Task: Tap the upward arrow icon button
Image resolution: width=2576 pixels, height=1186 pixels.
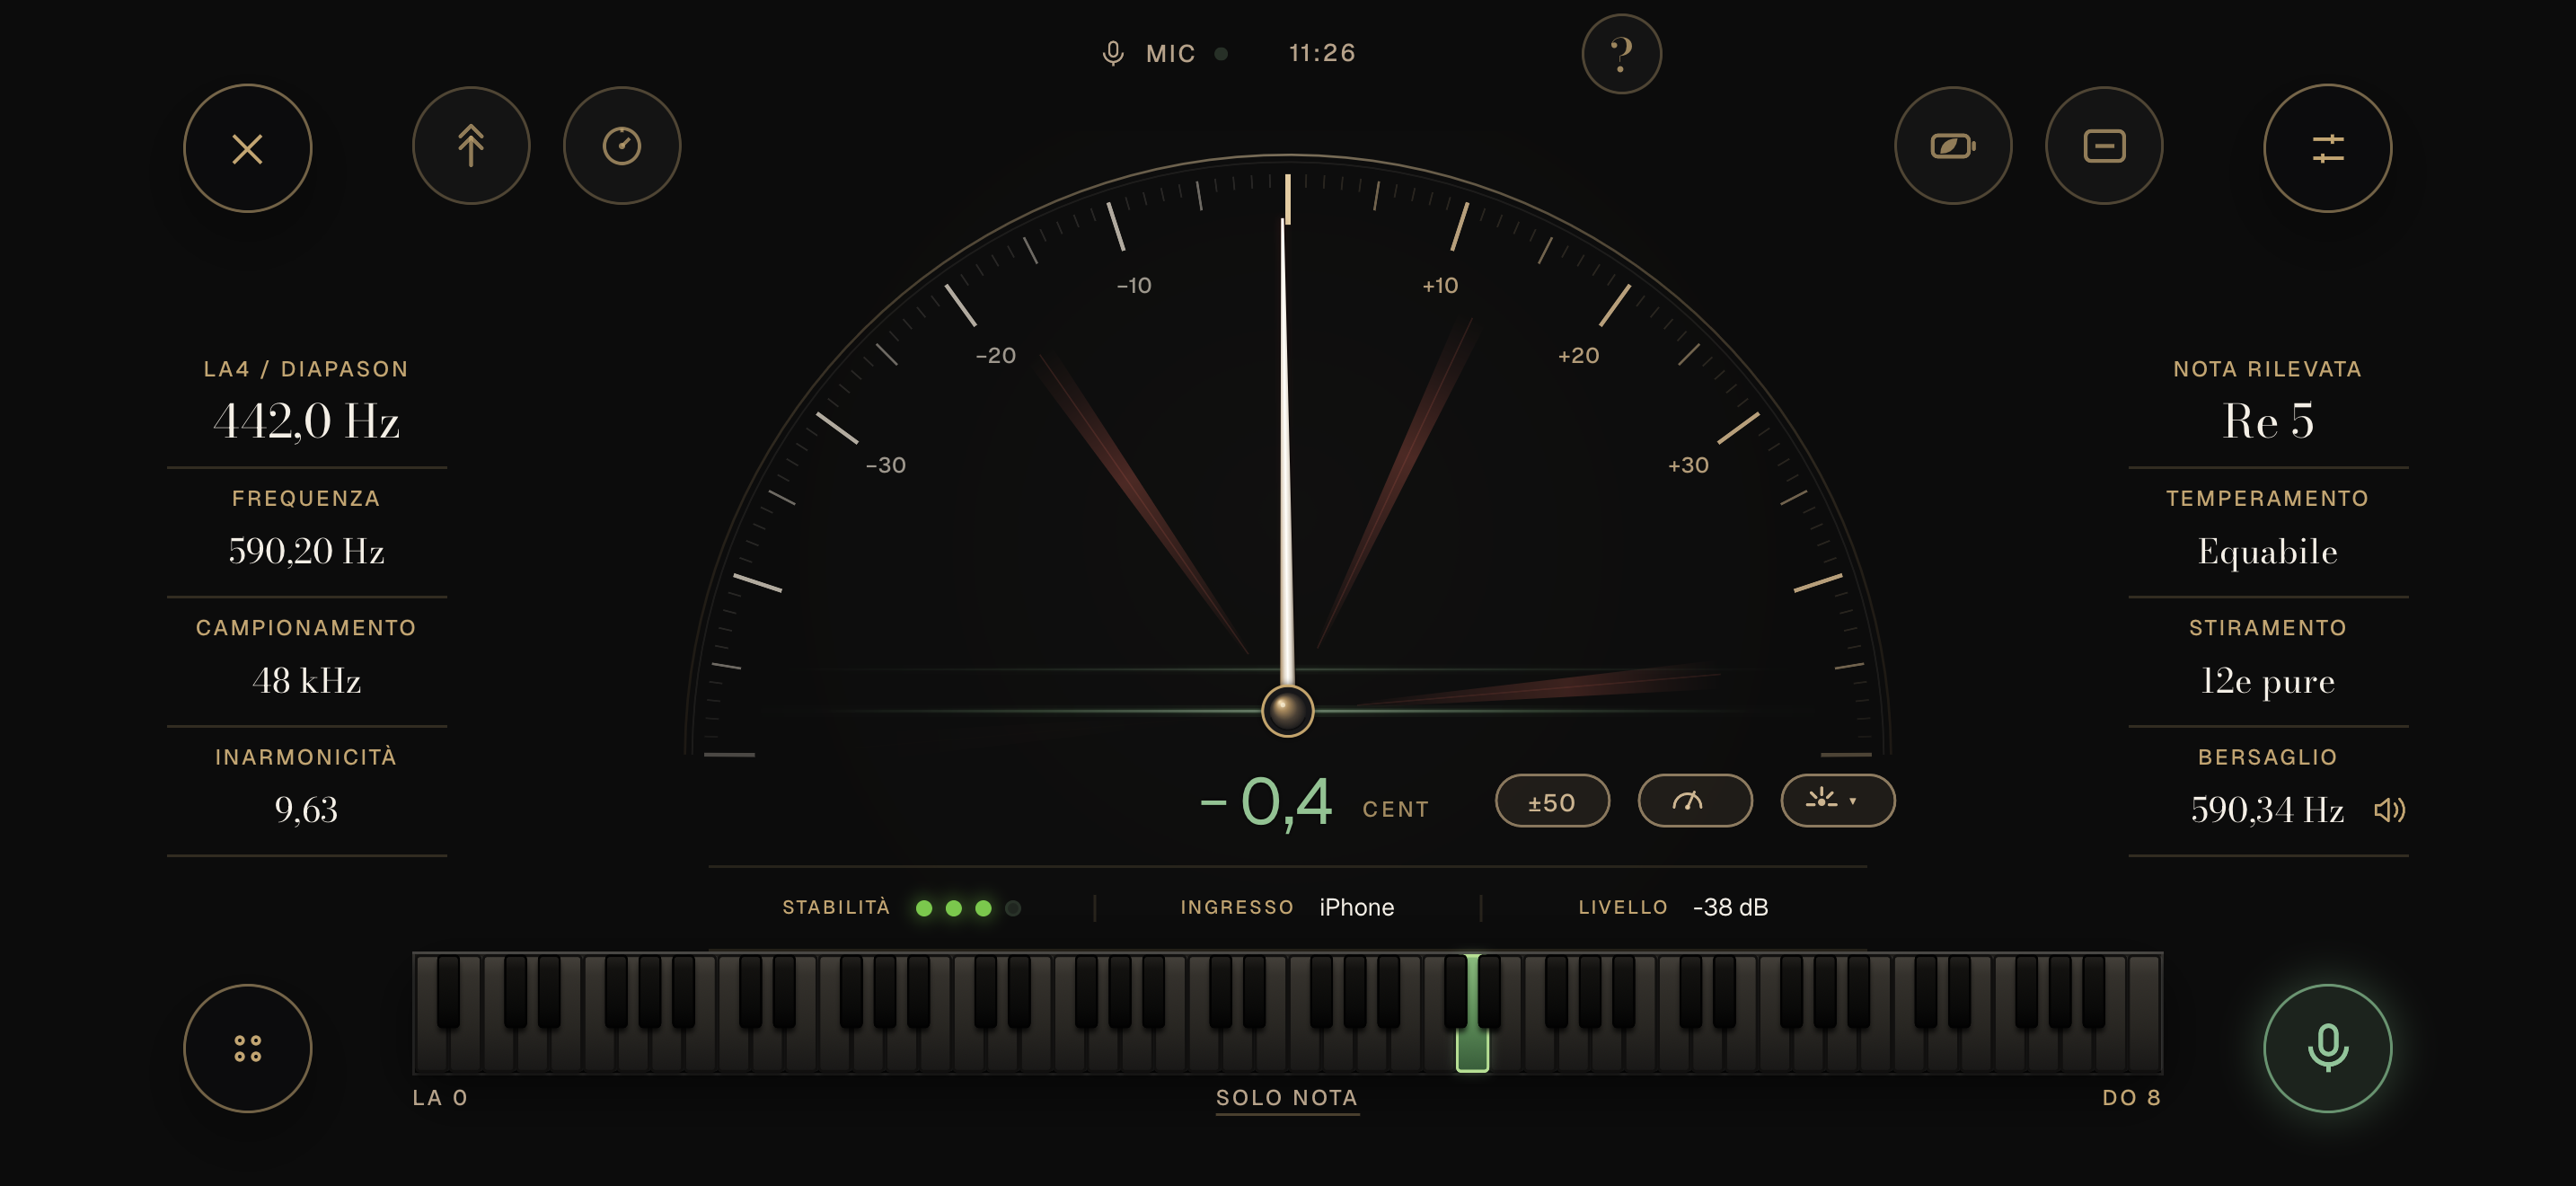Action: [x=471, y=146]
